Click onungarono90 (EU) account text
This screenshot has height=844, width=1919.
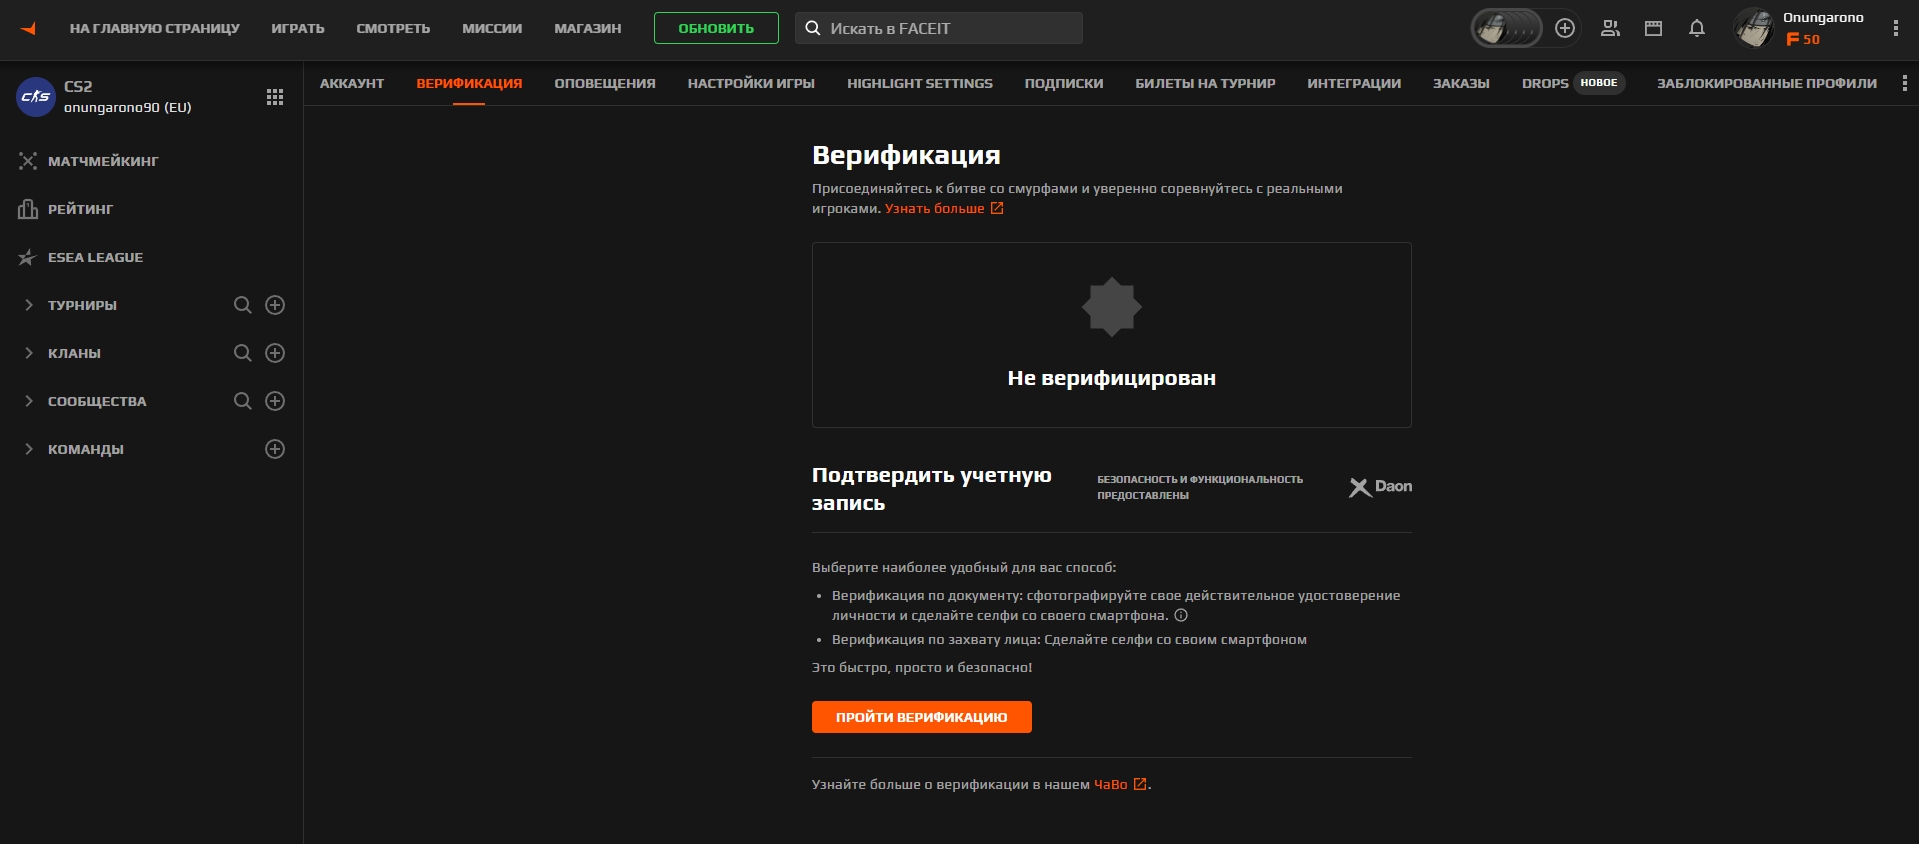pos(127,107)
